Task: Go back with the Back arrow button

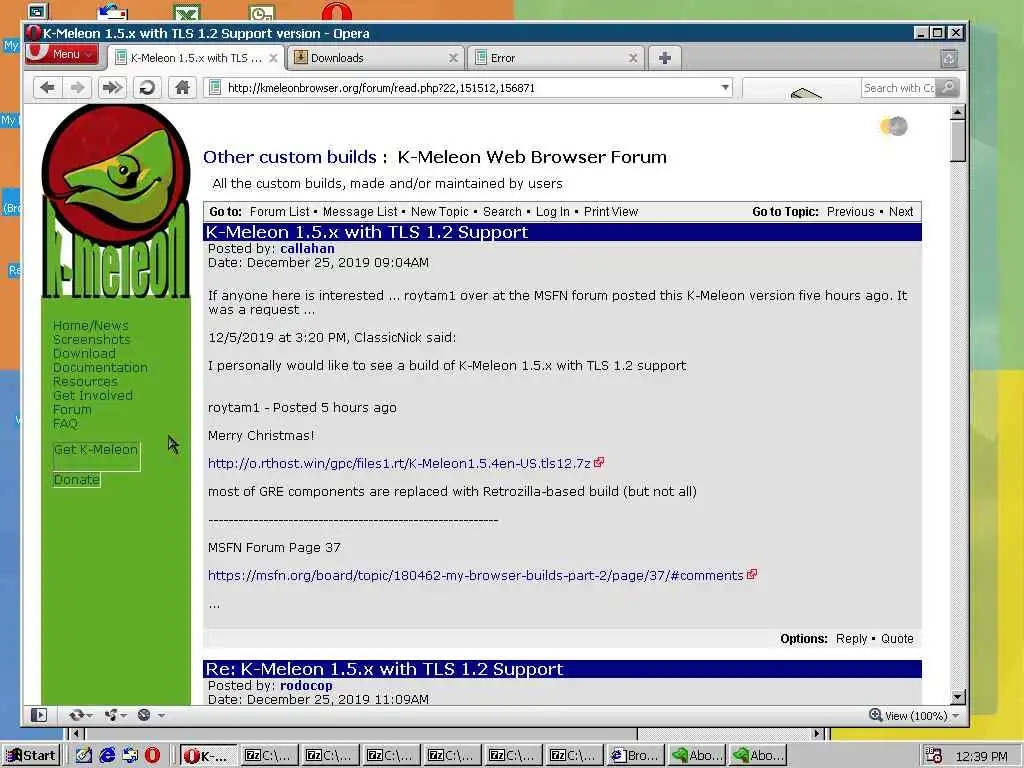Action: click(x=47, y=88)
